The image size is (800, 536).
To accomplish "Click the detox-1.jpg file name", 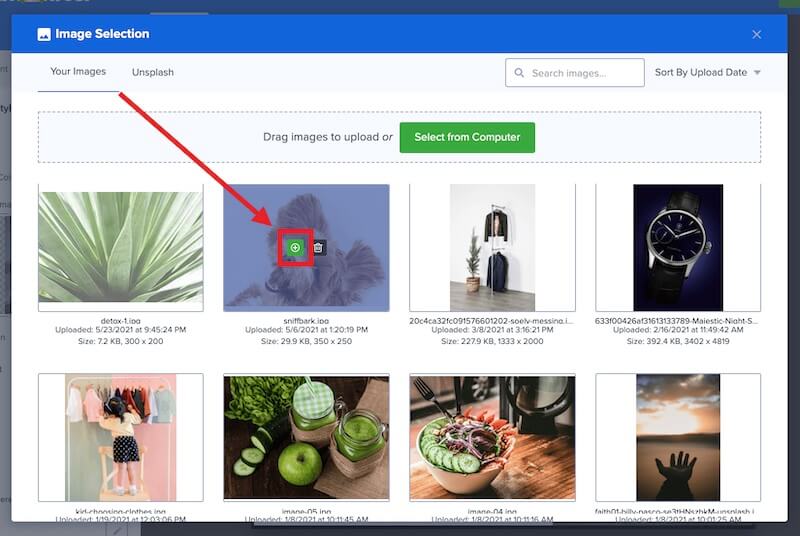I will pyautogui.click(x=120, y=321).
